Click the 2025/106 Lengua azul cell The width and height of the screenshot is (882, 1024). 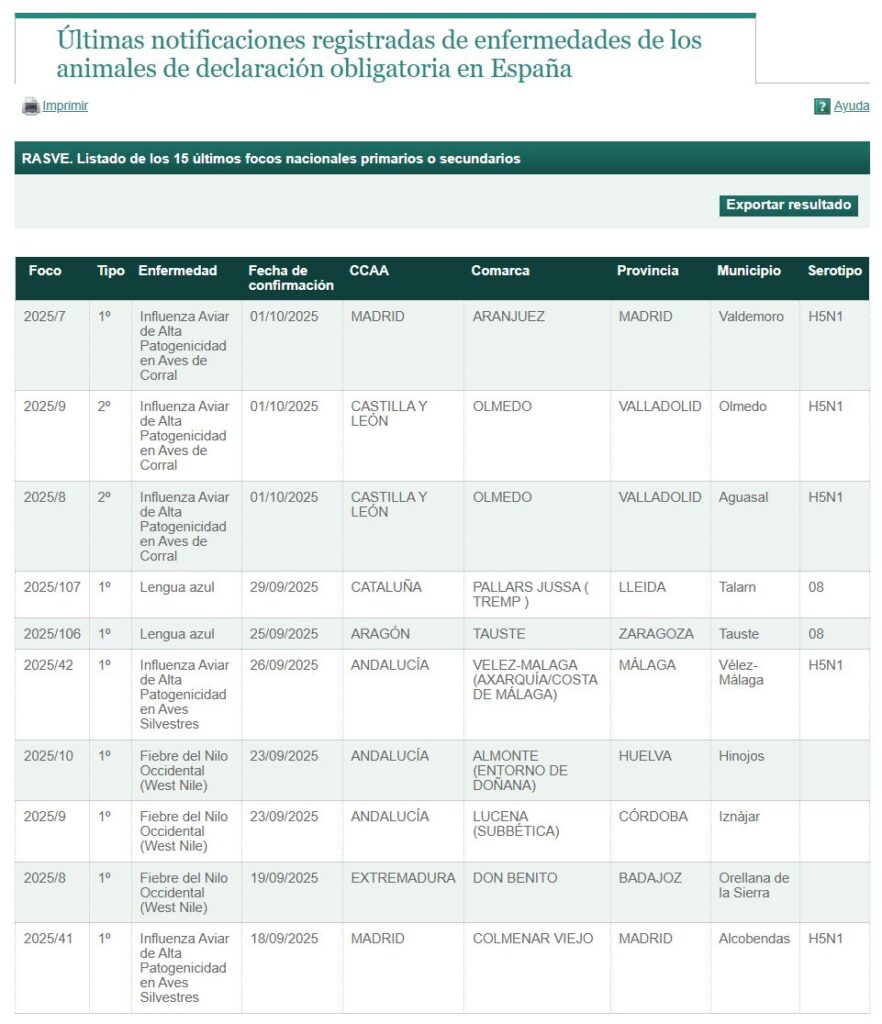[177, 634]
